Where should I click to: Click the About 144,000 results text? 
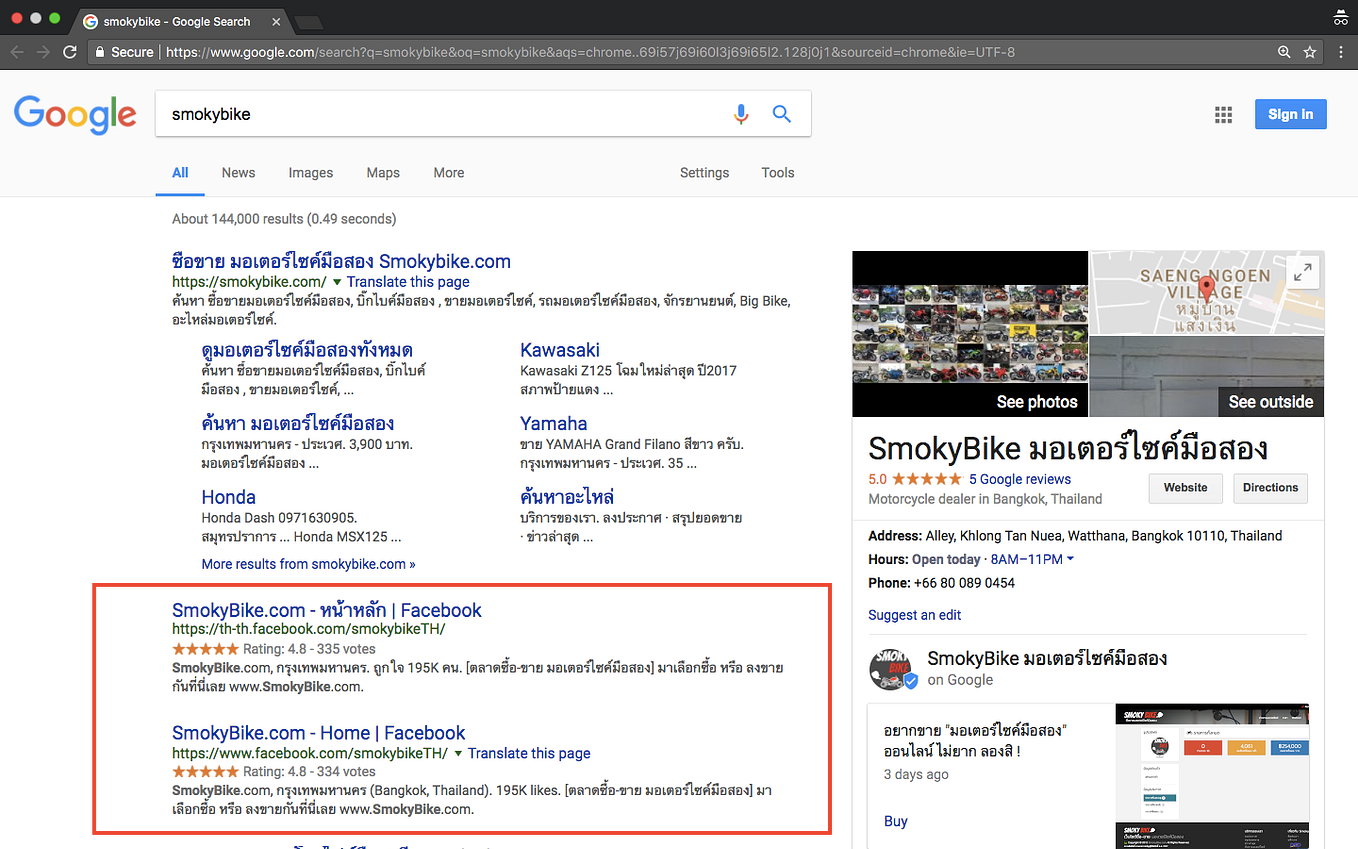pyautogui.click(x=284, y=219)
